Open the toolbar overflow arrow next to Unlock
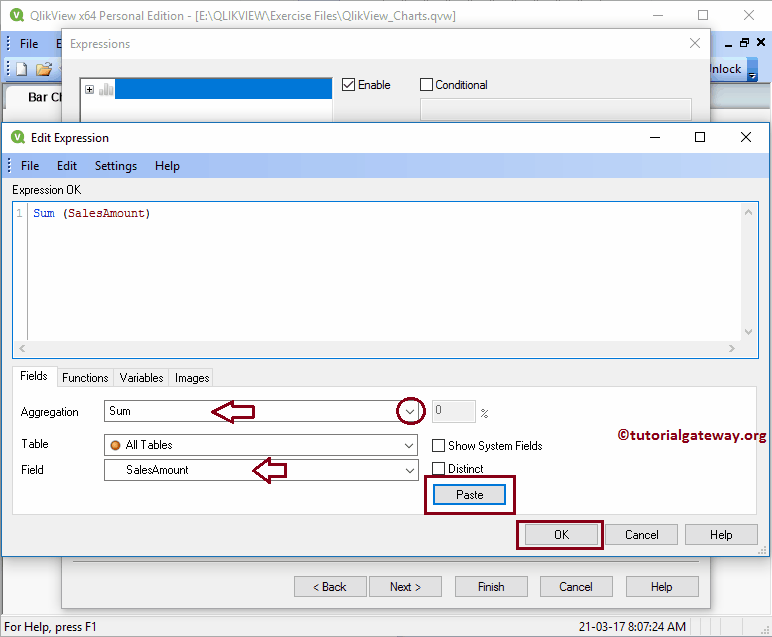Screen dimensions: 772x637 752,70
